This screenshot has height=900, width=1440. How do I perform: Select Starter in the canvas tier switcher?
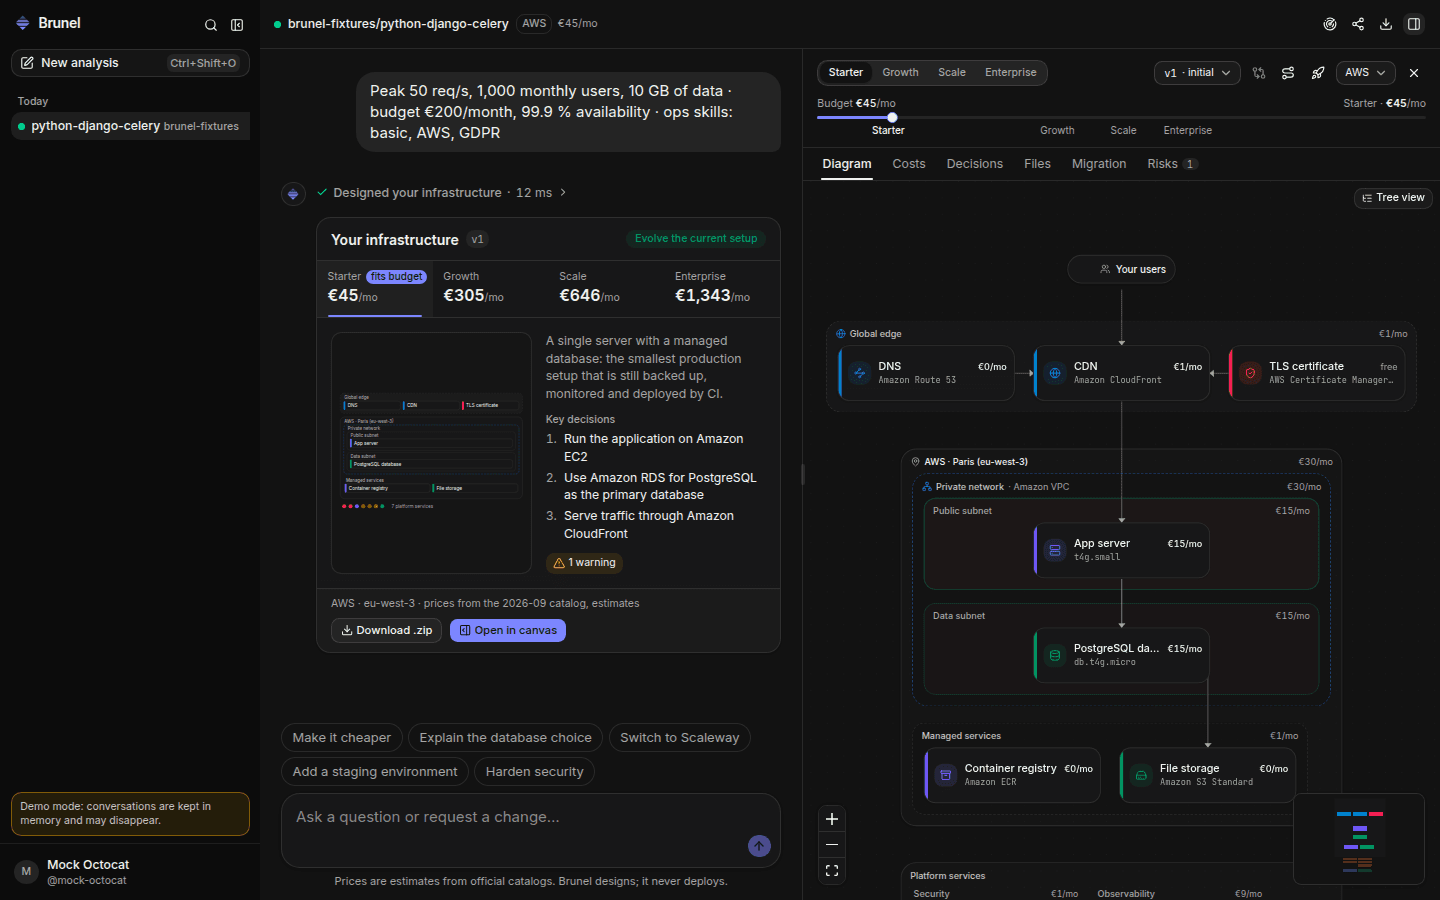[x=845, y=73]
